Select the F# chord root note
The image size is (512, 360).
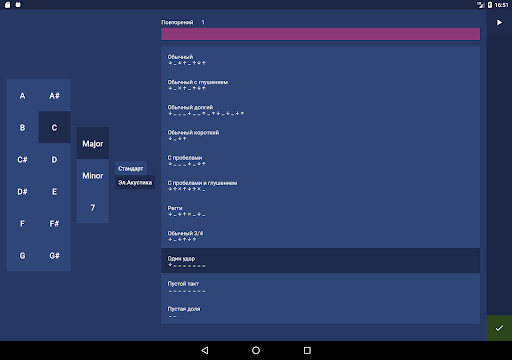coord(54,224)
